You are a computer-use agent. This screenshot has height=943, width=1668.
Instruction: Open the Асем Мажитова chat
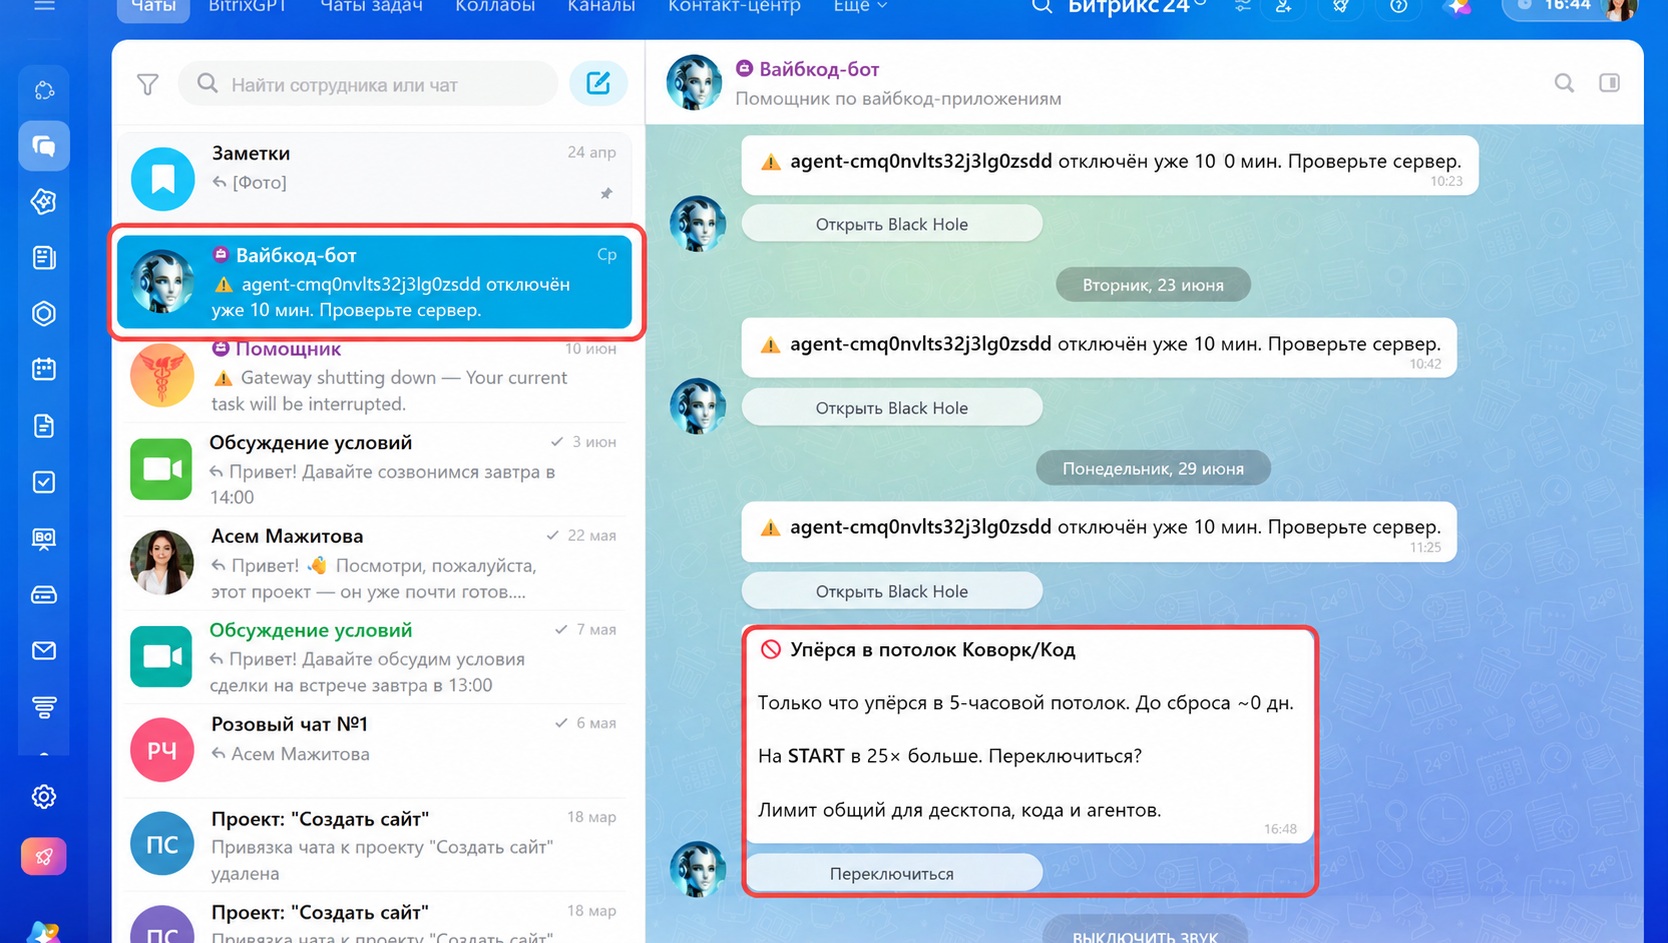[x=376, y=564]
